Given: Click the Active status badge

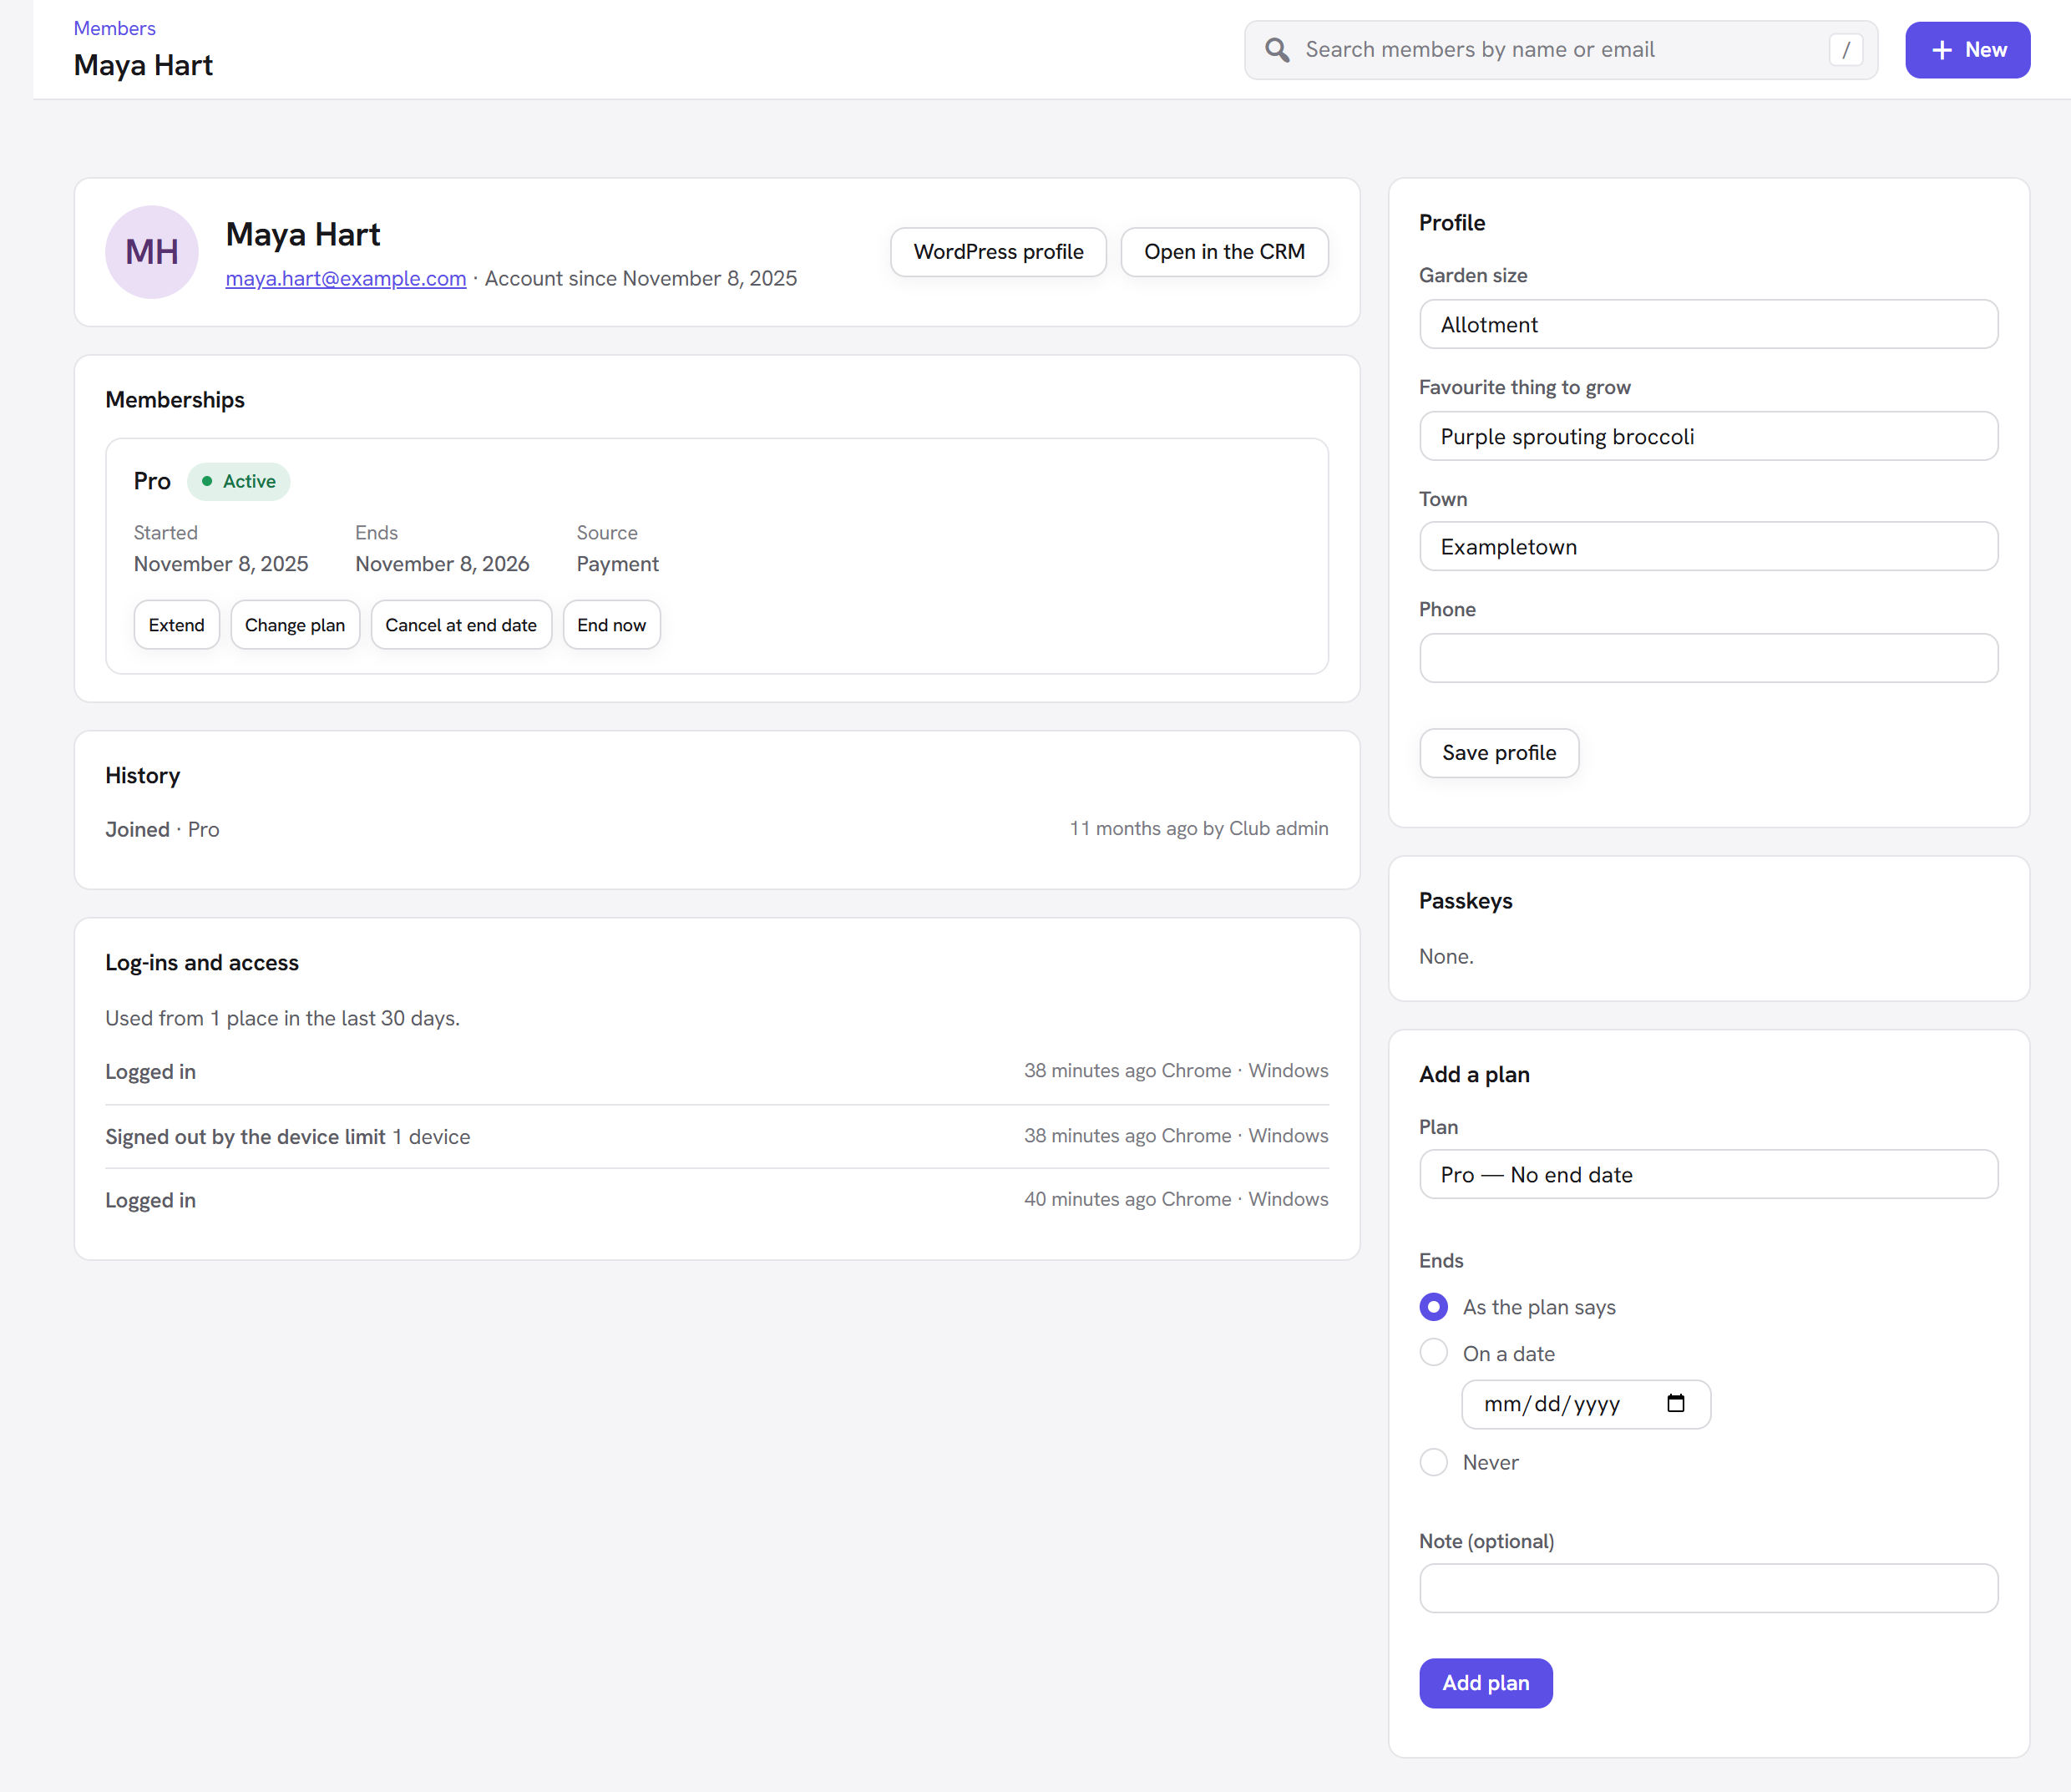Looking at the screenshot, I should [239, 481].
